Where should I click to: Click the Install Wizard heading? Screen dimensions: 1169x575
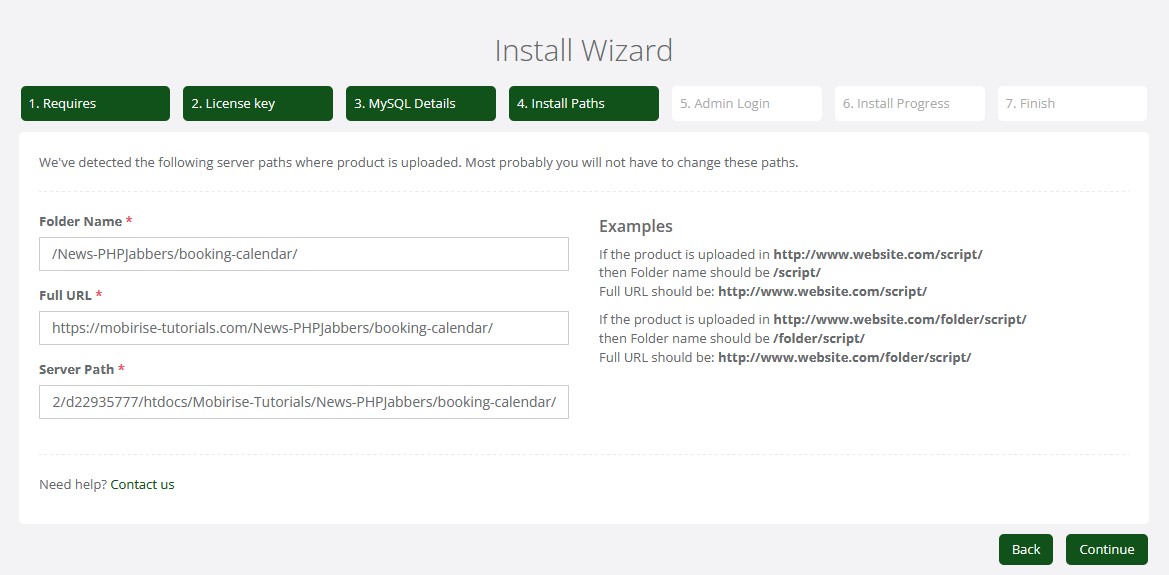click(584, 50)
